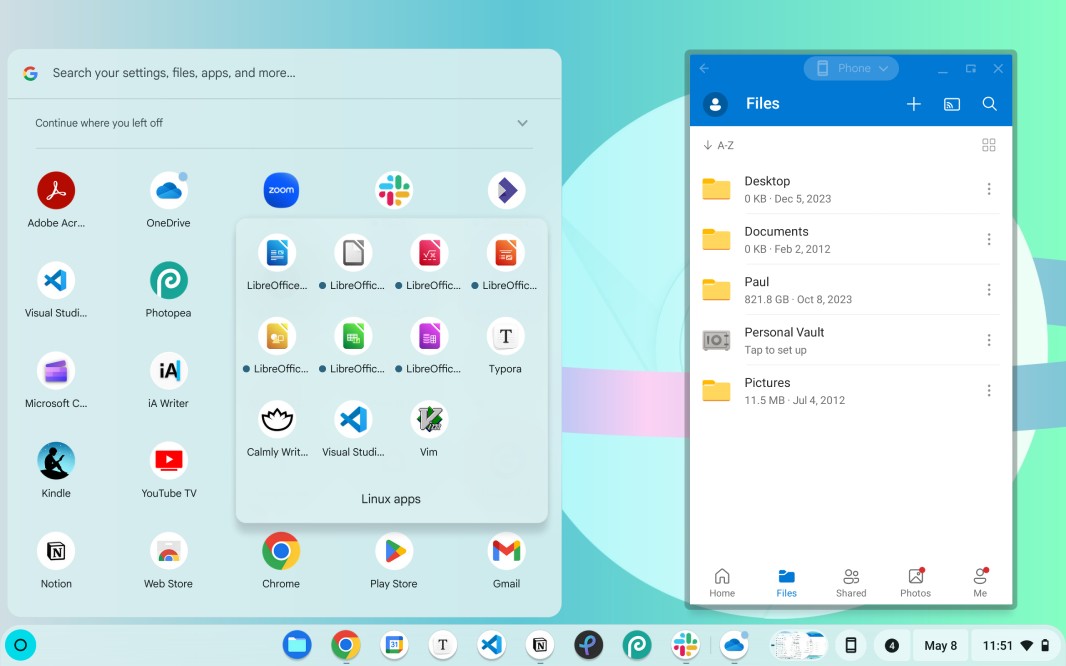The image size is (1066, 666).
Task: Expand the Phone size dropdown
Action: 851,68
